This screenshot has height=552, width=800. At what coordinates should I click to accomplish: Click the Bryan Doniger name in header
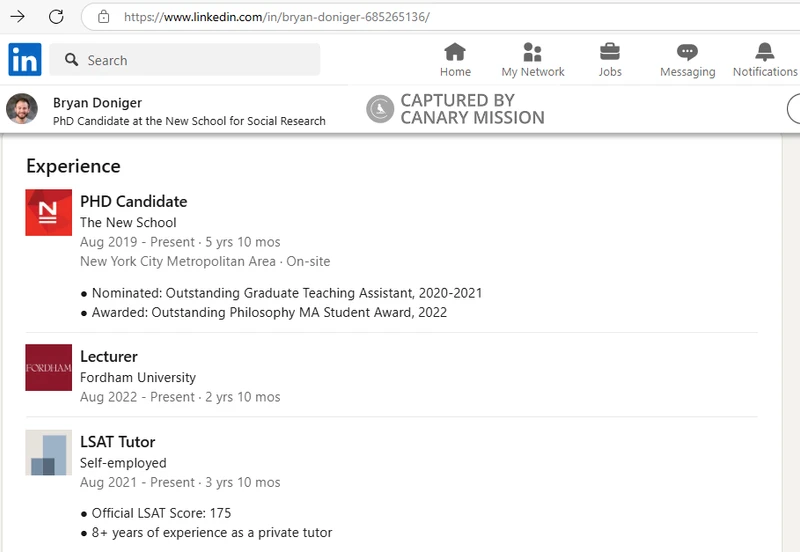(97, 103)
